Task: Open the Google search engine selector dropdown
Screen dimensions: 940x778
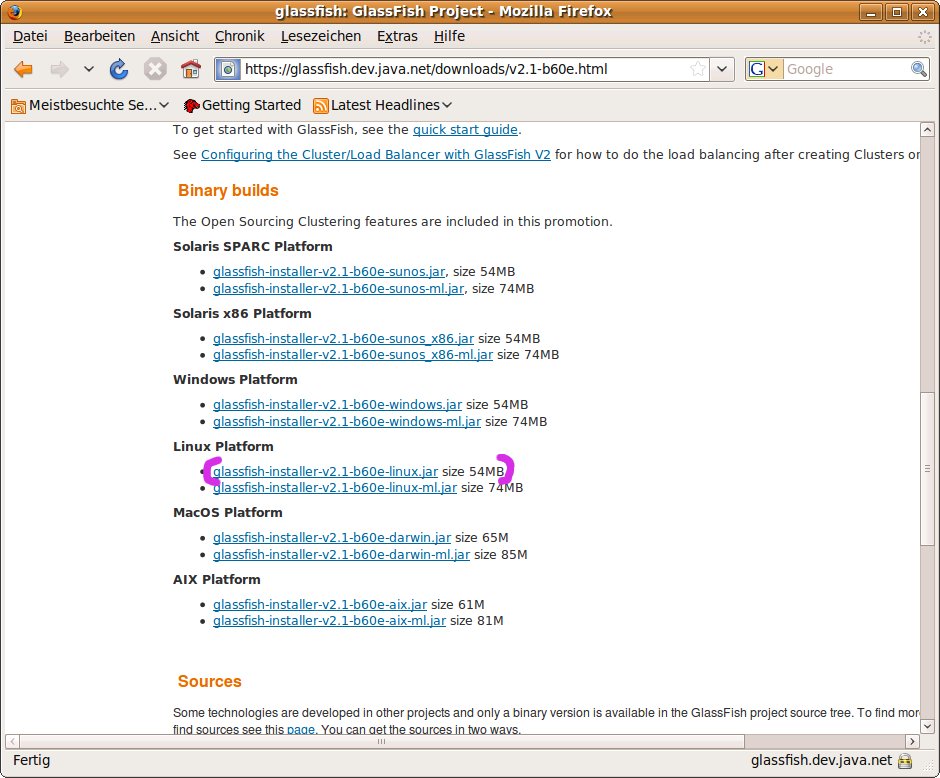Action: [x=764, y=69]
